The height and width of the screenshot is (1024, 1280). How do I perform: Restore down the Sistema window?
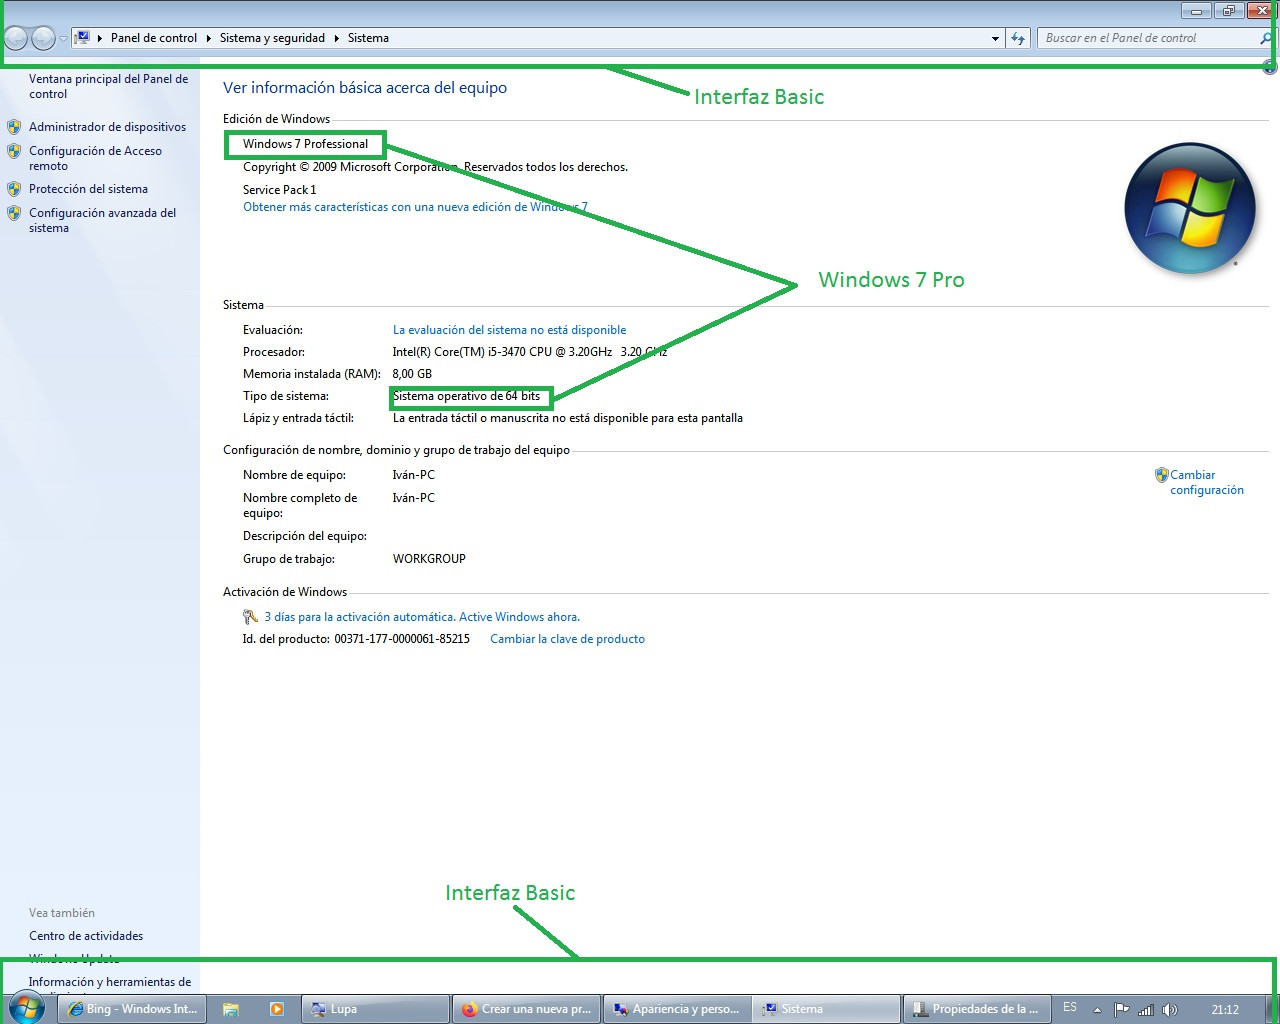point(1228,11)
